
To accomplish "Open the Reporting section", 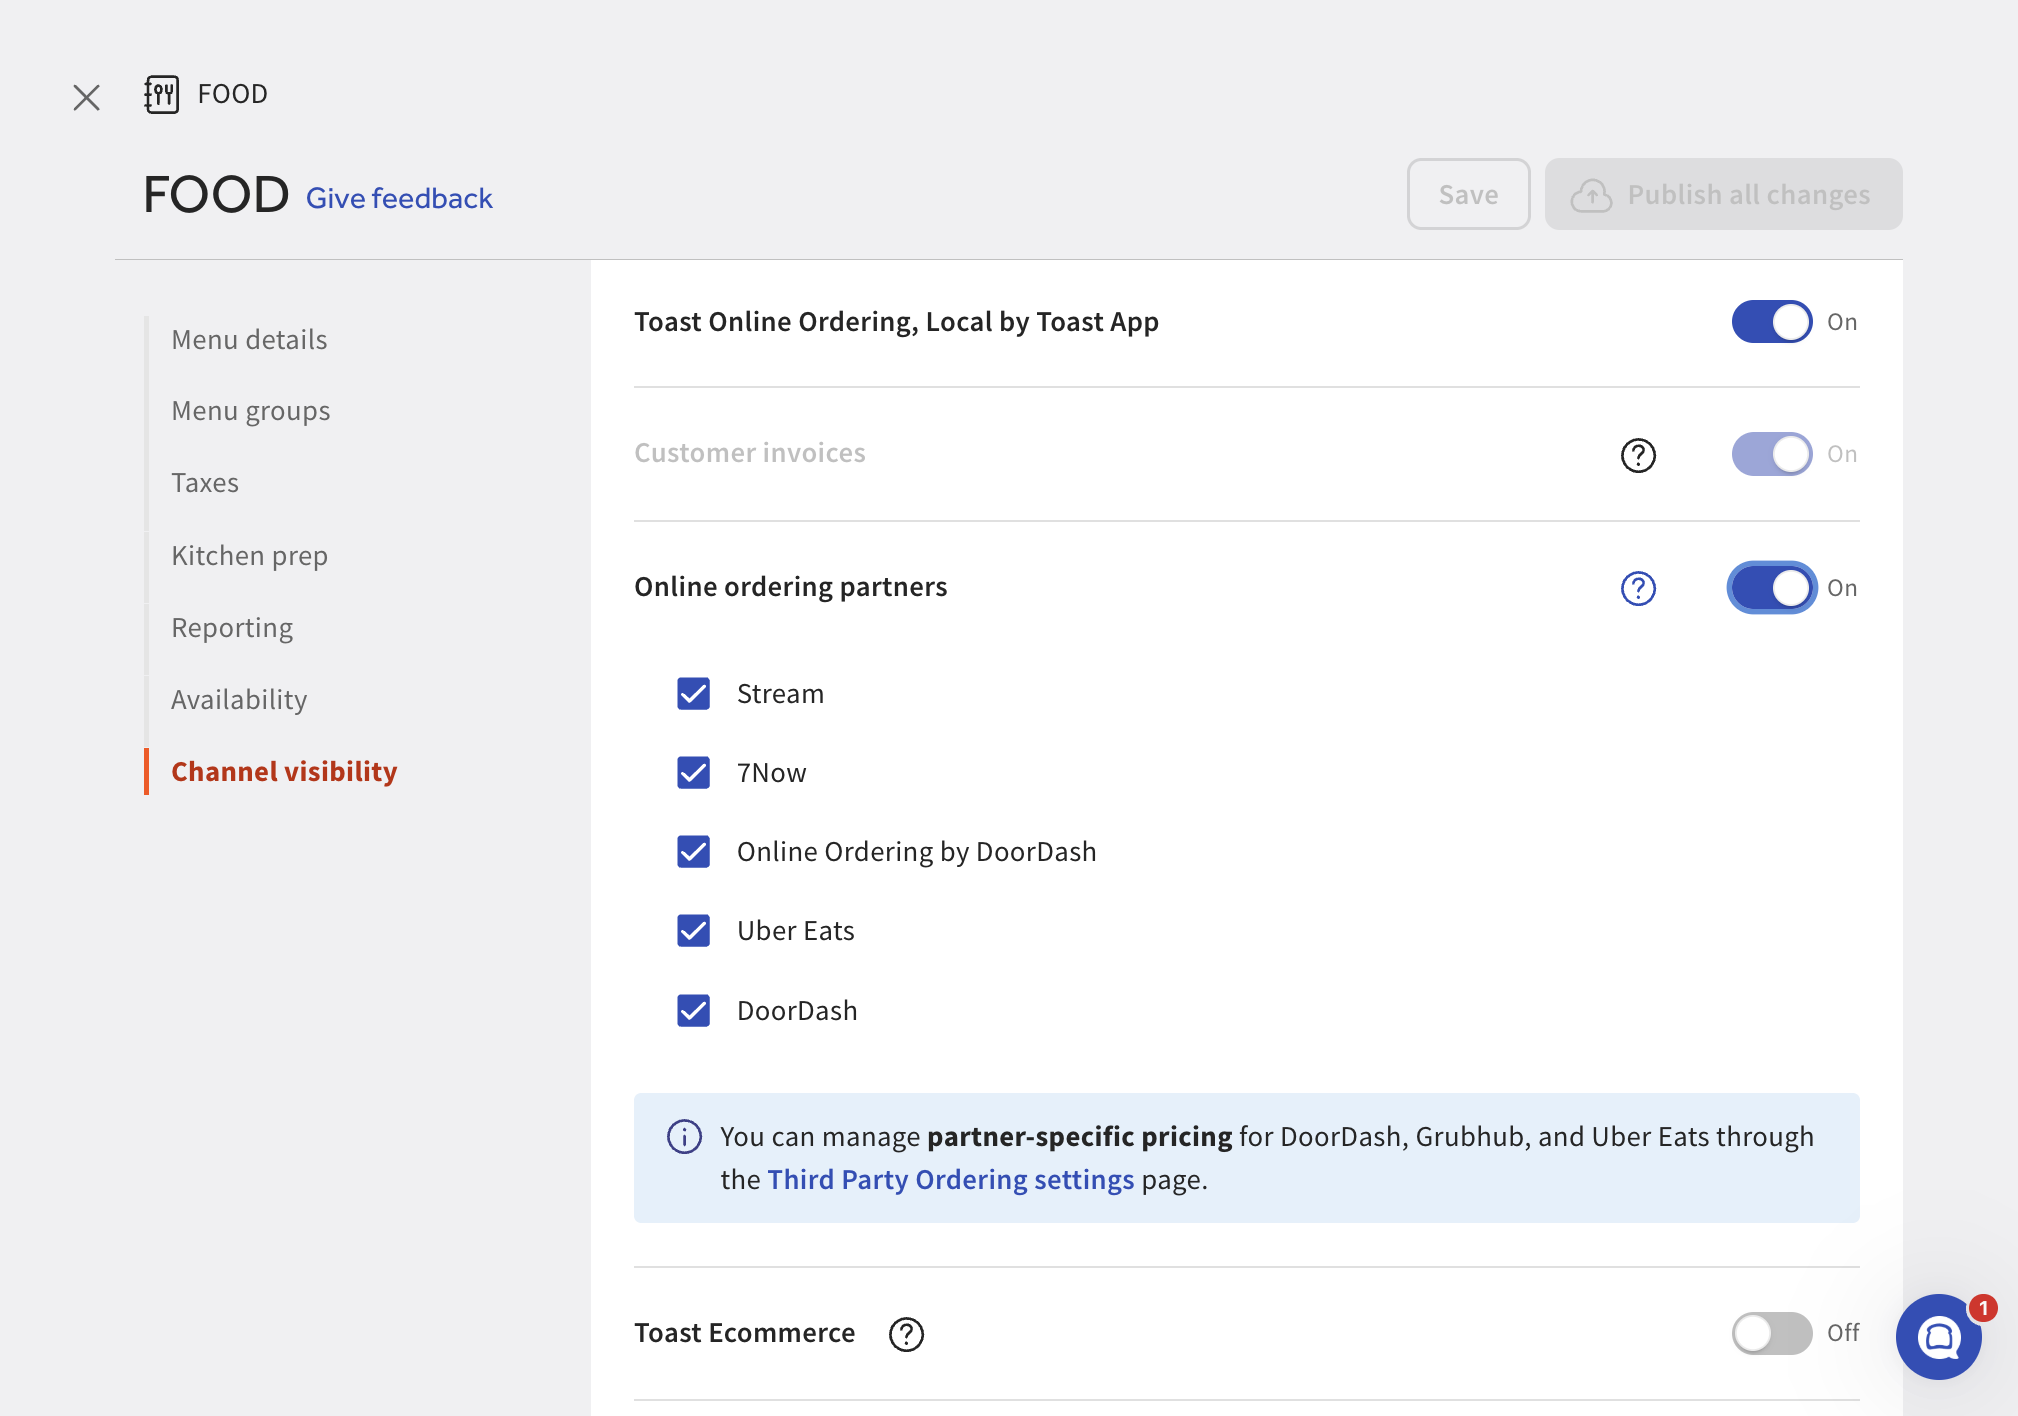I will click(x=232, y=628).
